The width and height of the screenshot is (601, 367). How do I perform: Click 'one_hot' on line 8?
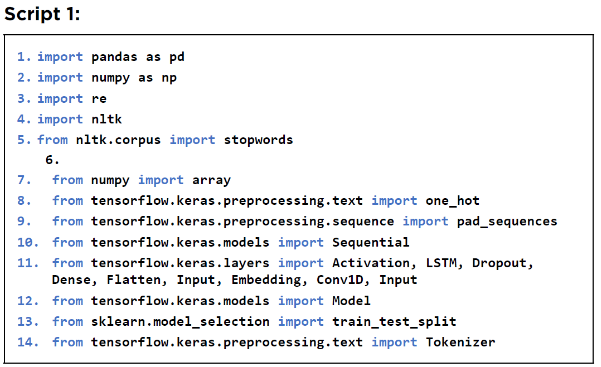tap(453, 201)
